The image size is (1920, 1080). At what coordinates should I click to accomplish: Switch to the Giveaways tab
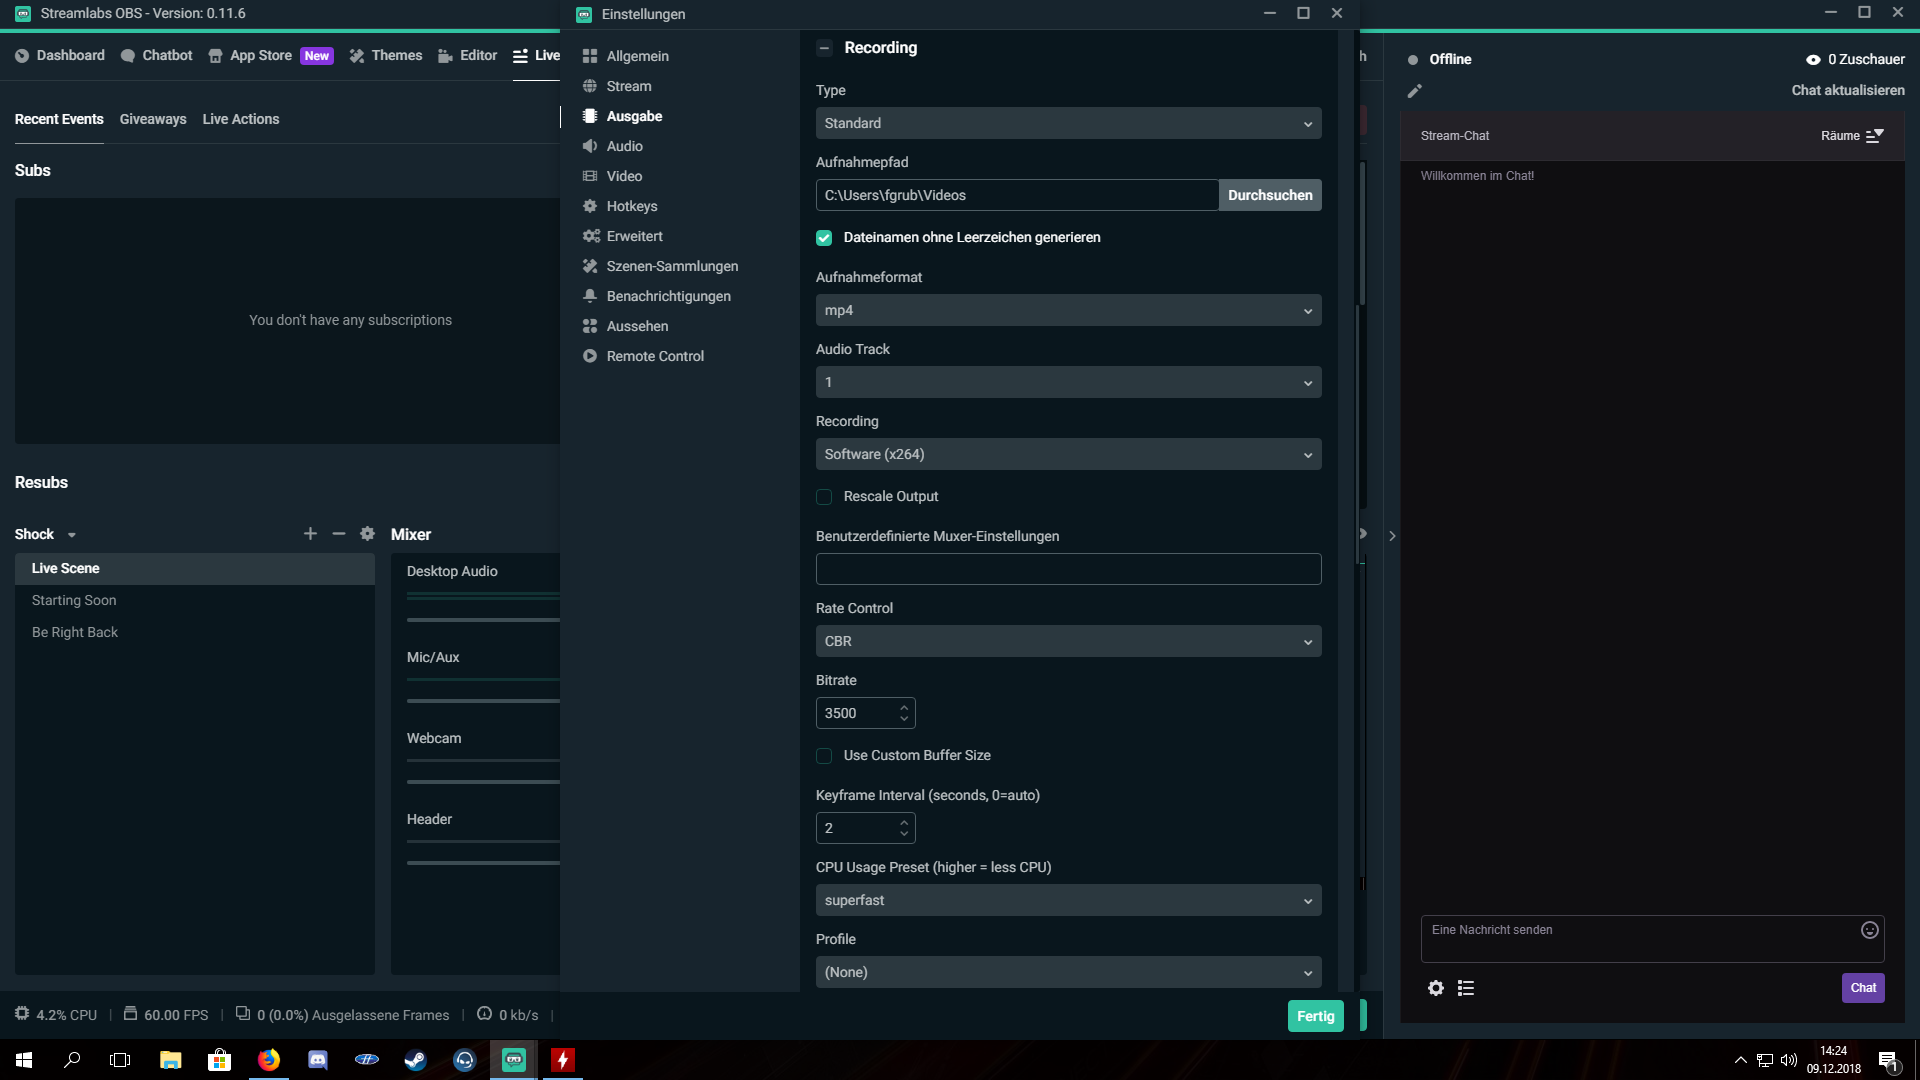[x=153, y=119]
